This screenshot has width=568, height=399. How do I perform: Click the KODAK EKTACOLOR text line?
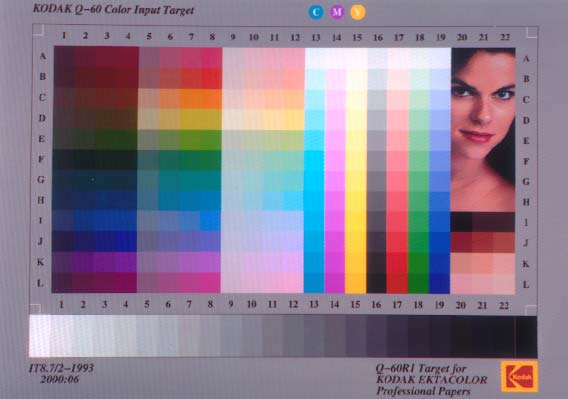431,380
